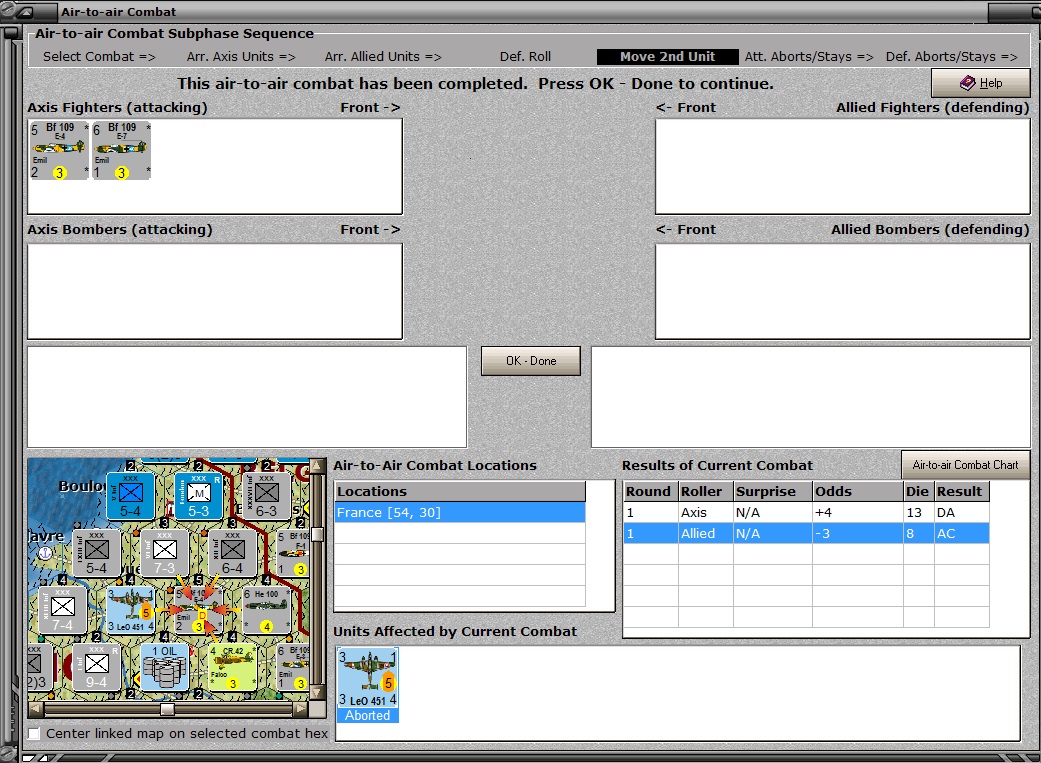Click the 6-4 infantry corps counter

tap(232, 552)
